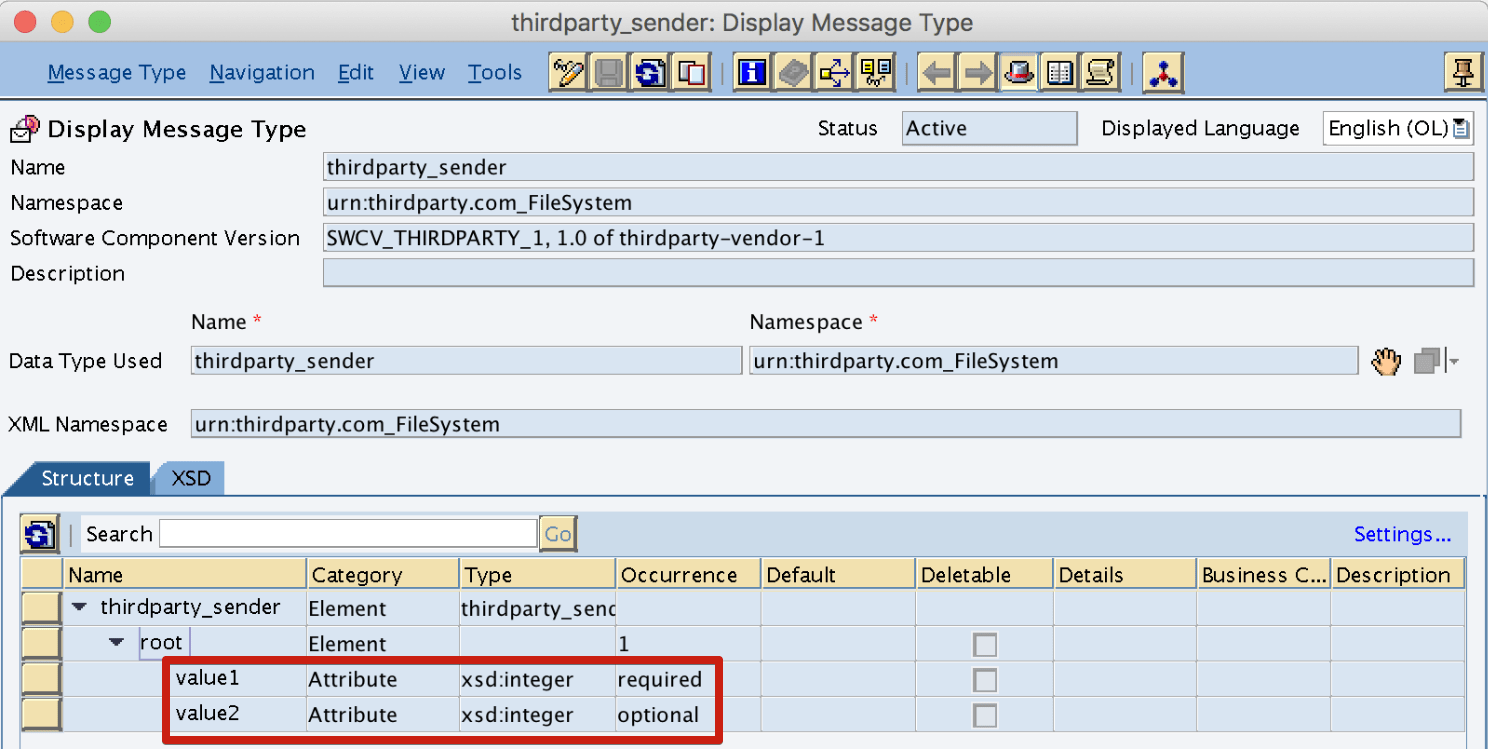The width and height of the screenshot is (1488, 749).
Task: Collapse the thirdparty_sender tree node
Action: pos(80,607)
